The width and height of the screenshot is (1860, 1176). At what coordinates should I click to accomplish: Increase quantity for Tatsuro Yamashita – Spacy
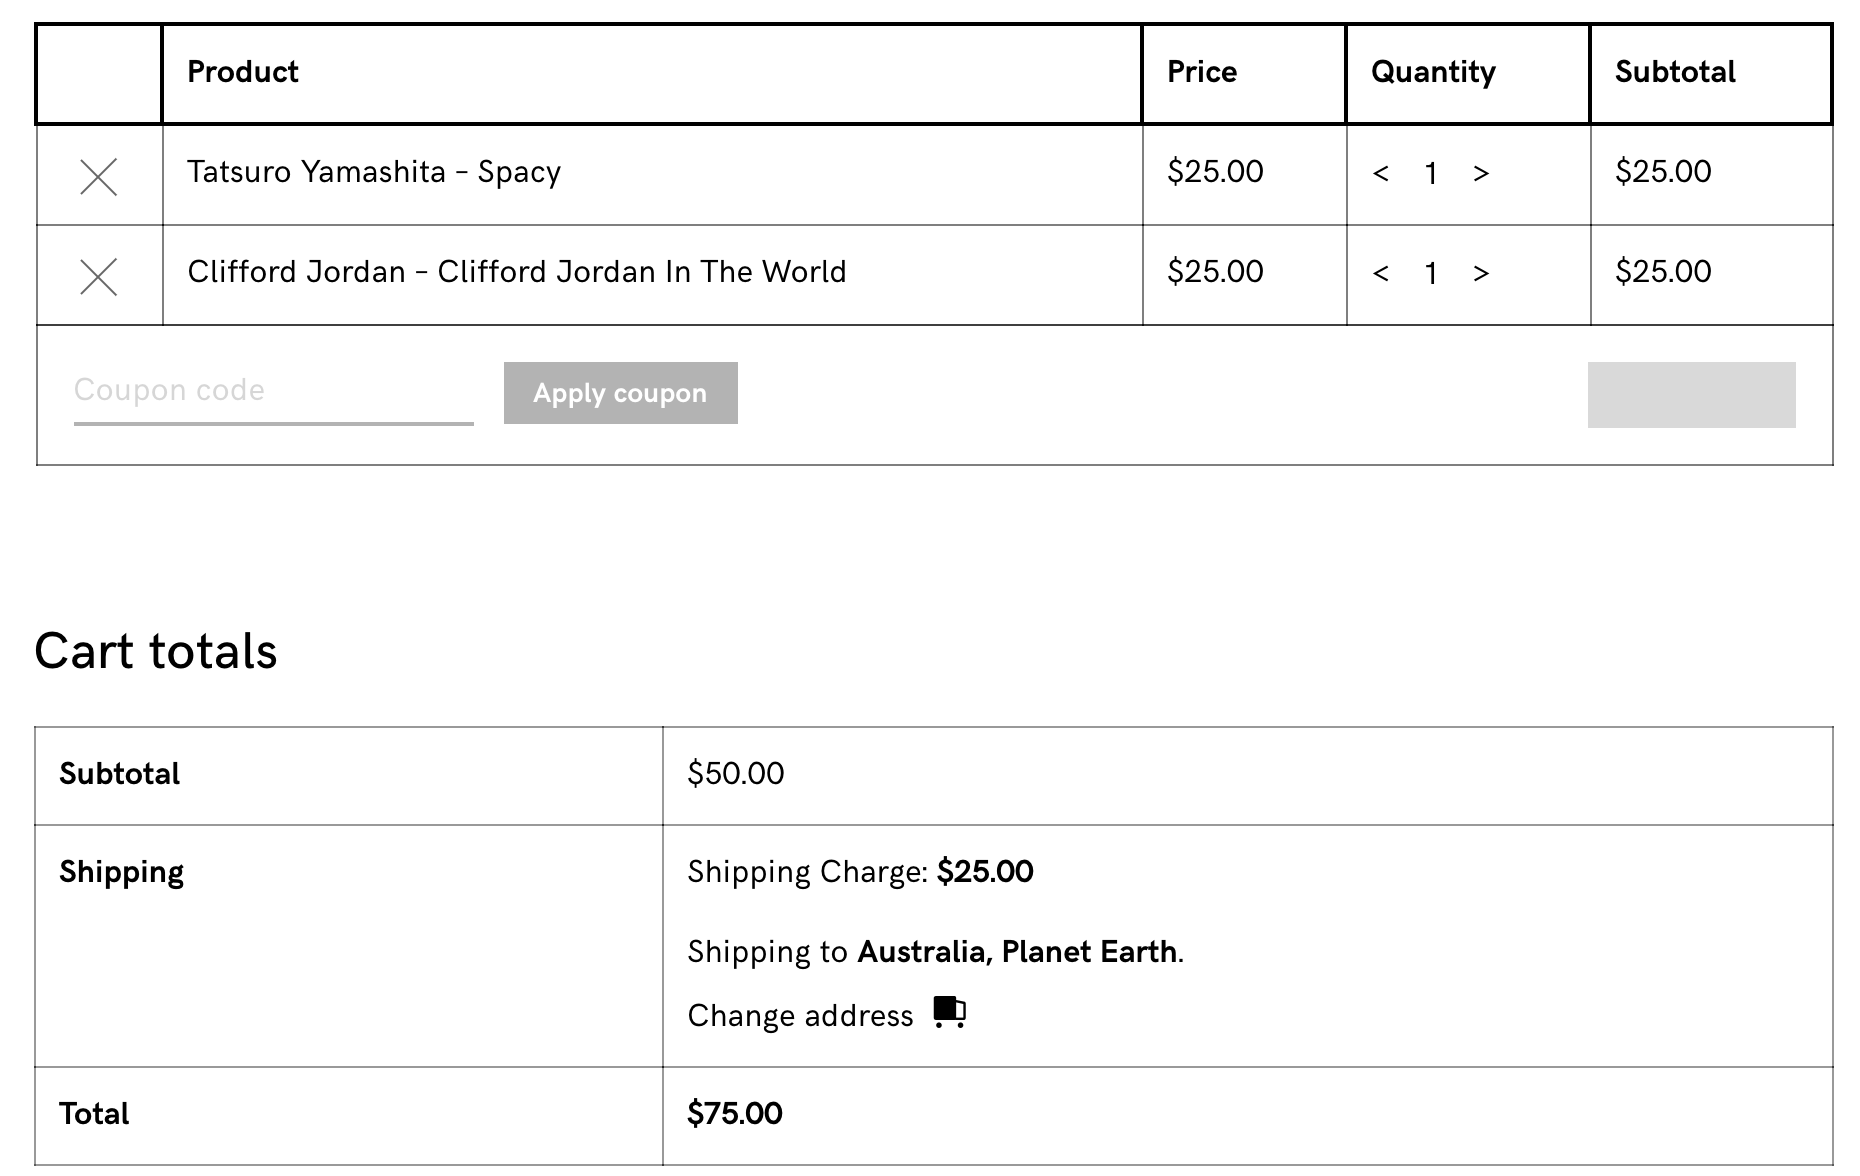pyautogui.click(x=1481, y=174)
